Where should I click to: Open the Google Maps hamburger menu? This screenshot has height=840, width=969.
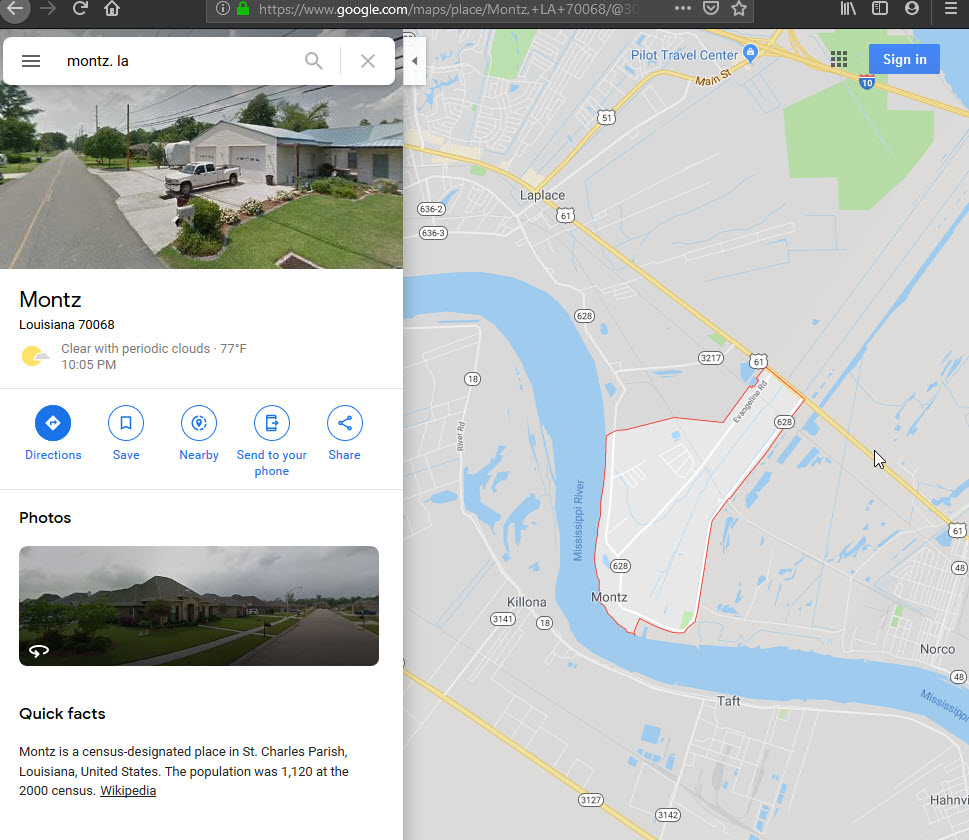31,61
